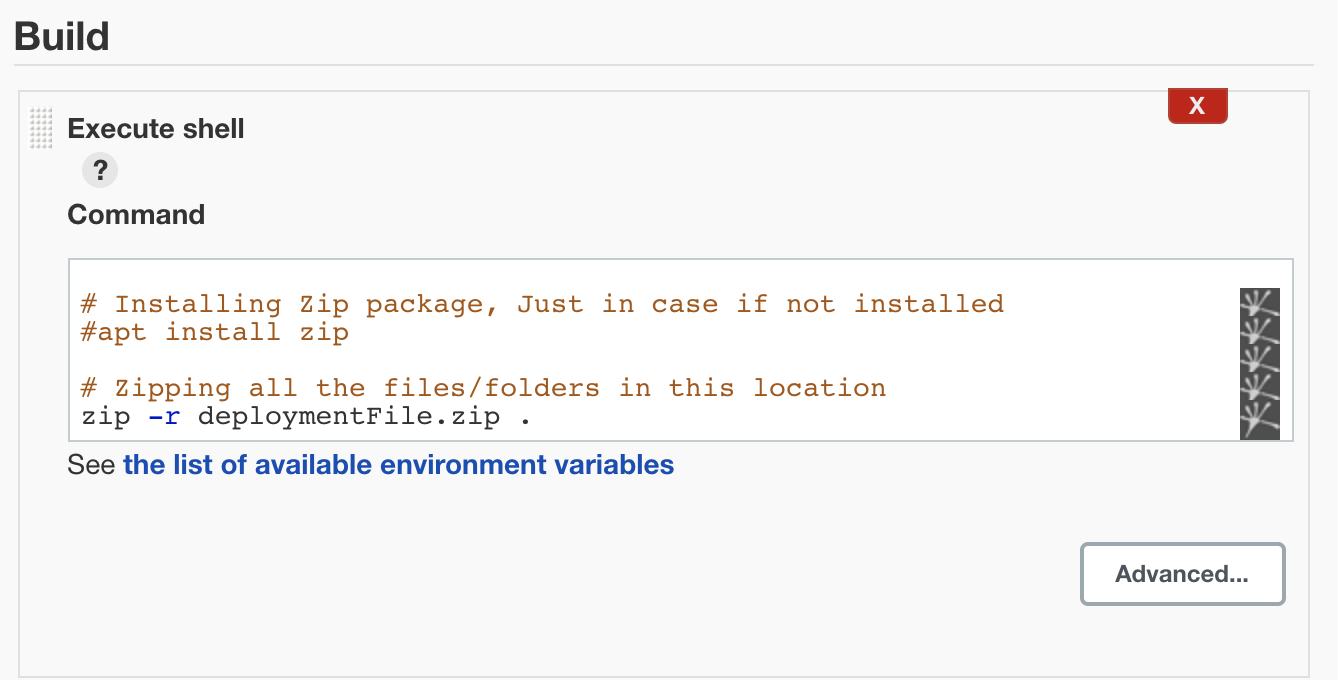Click the Execute shell step title
Viewport: 1338px width, 680px height.
pyautogui.click(x=156, y=128)
